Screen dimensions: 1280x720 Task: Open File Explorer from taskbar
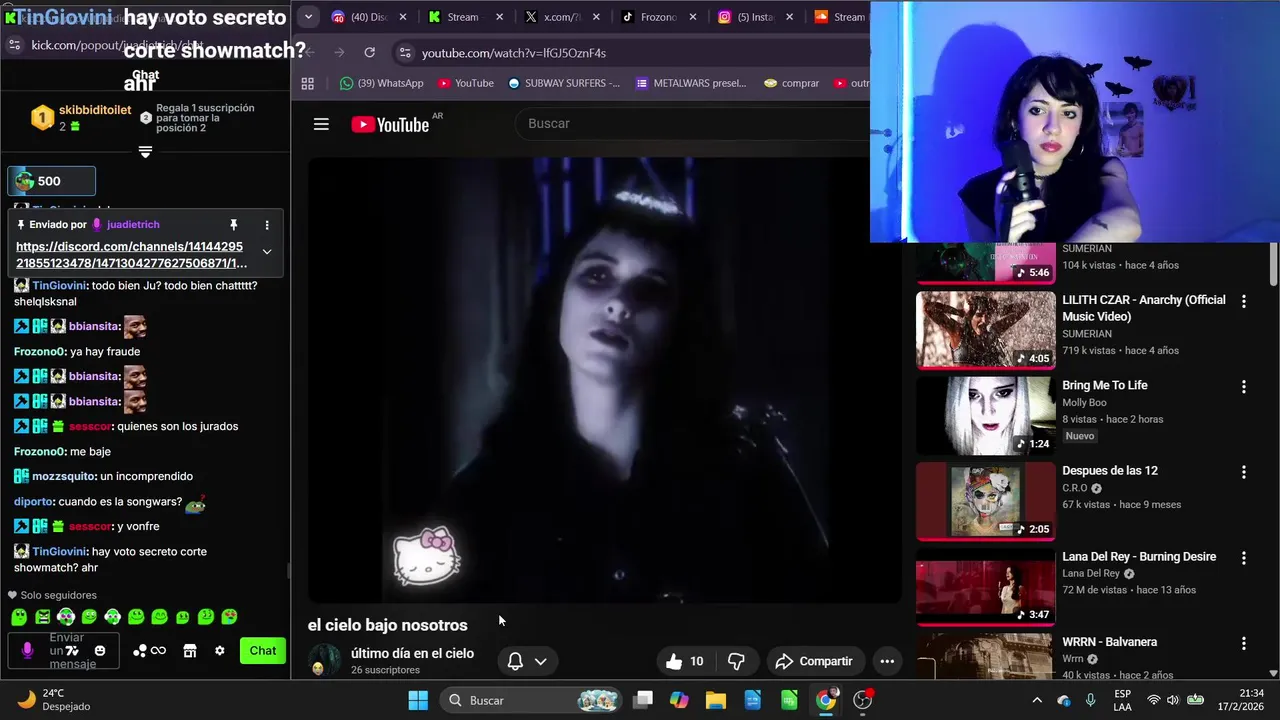(x=716, y=700)
